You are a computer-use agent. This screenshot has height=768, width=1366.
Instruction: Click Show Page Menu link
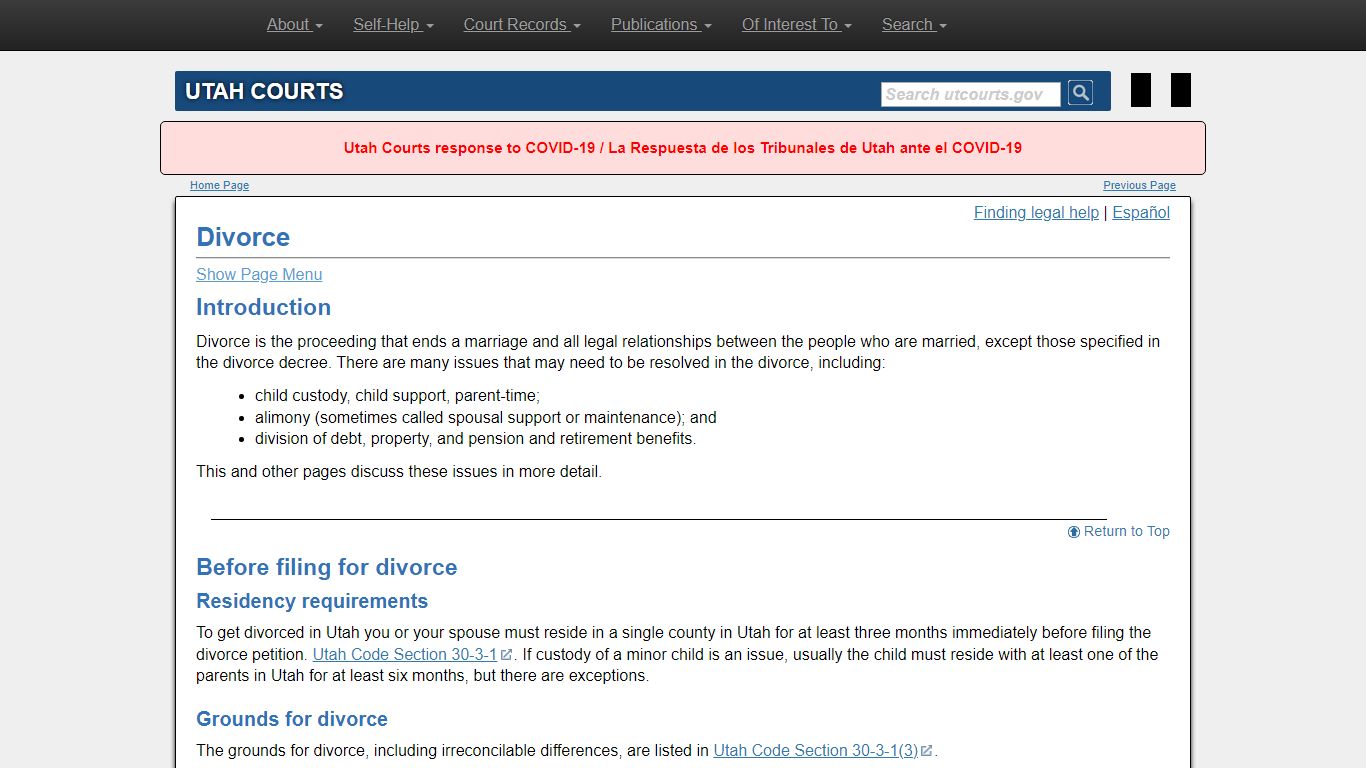click(x=259, y=275)
